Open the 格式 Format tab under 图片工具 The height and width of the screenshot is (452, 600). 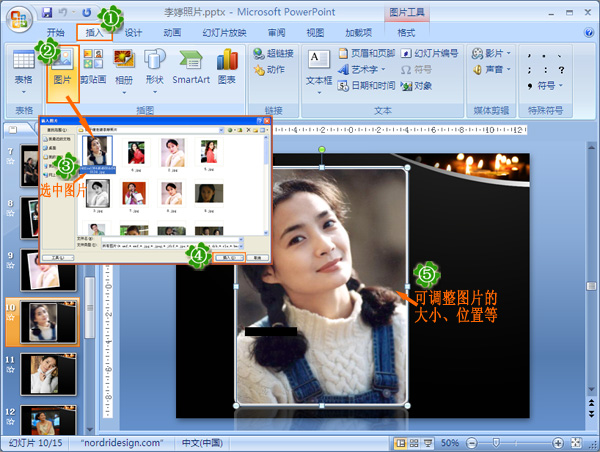[406, 33]
